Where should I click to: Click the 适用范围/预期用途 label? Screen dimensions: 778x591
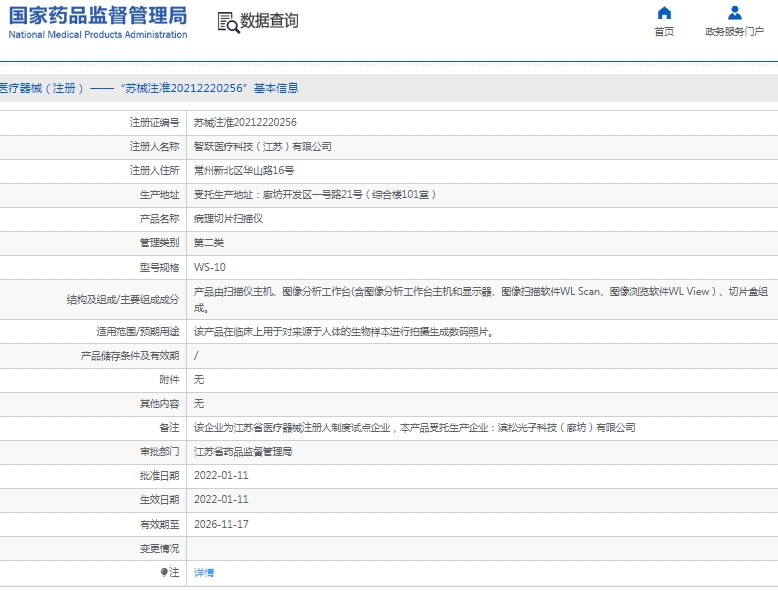tap(138, 331)
